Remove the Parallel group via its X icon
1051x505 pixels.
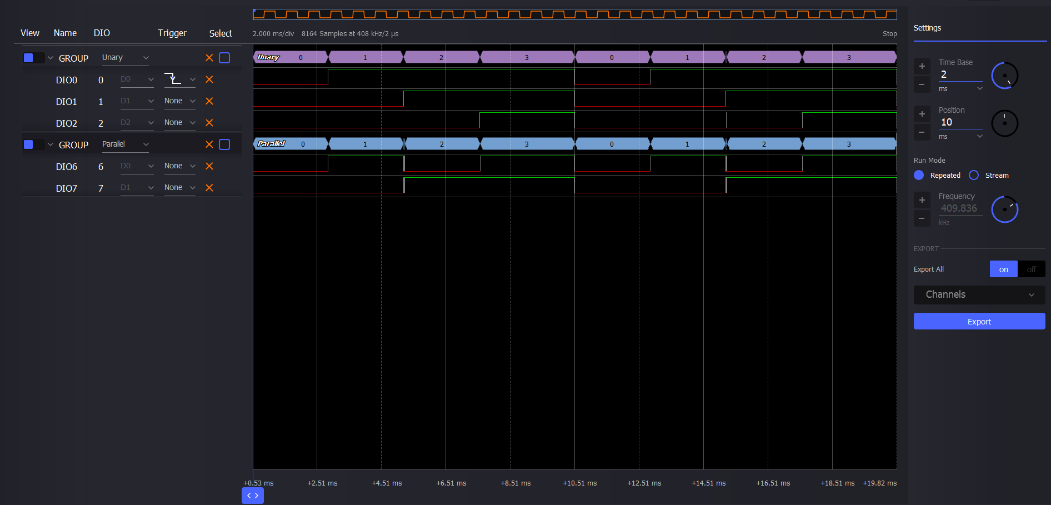209,145
